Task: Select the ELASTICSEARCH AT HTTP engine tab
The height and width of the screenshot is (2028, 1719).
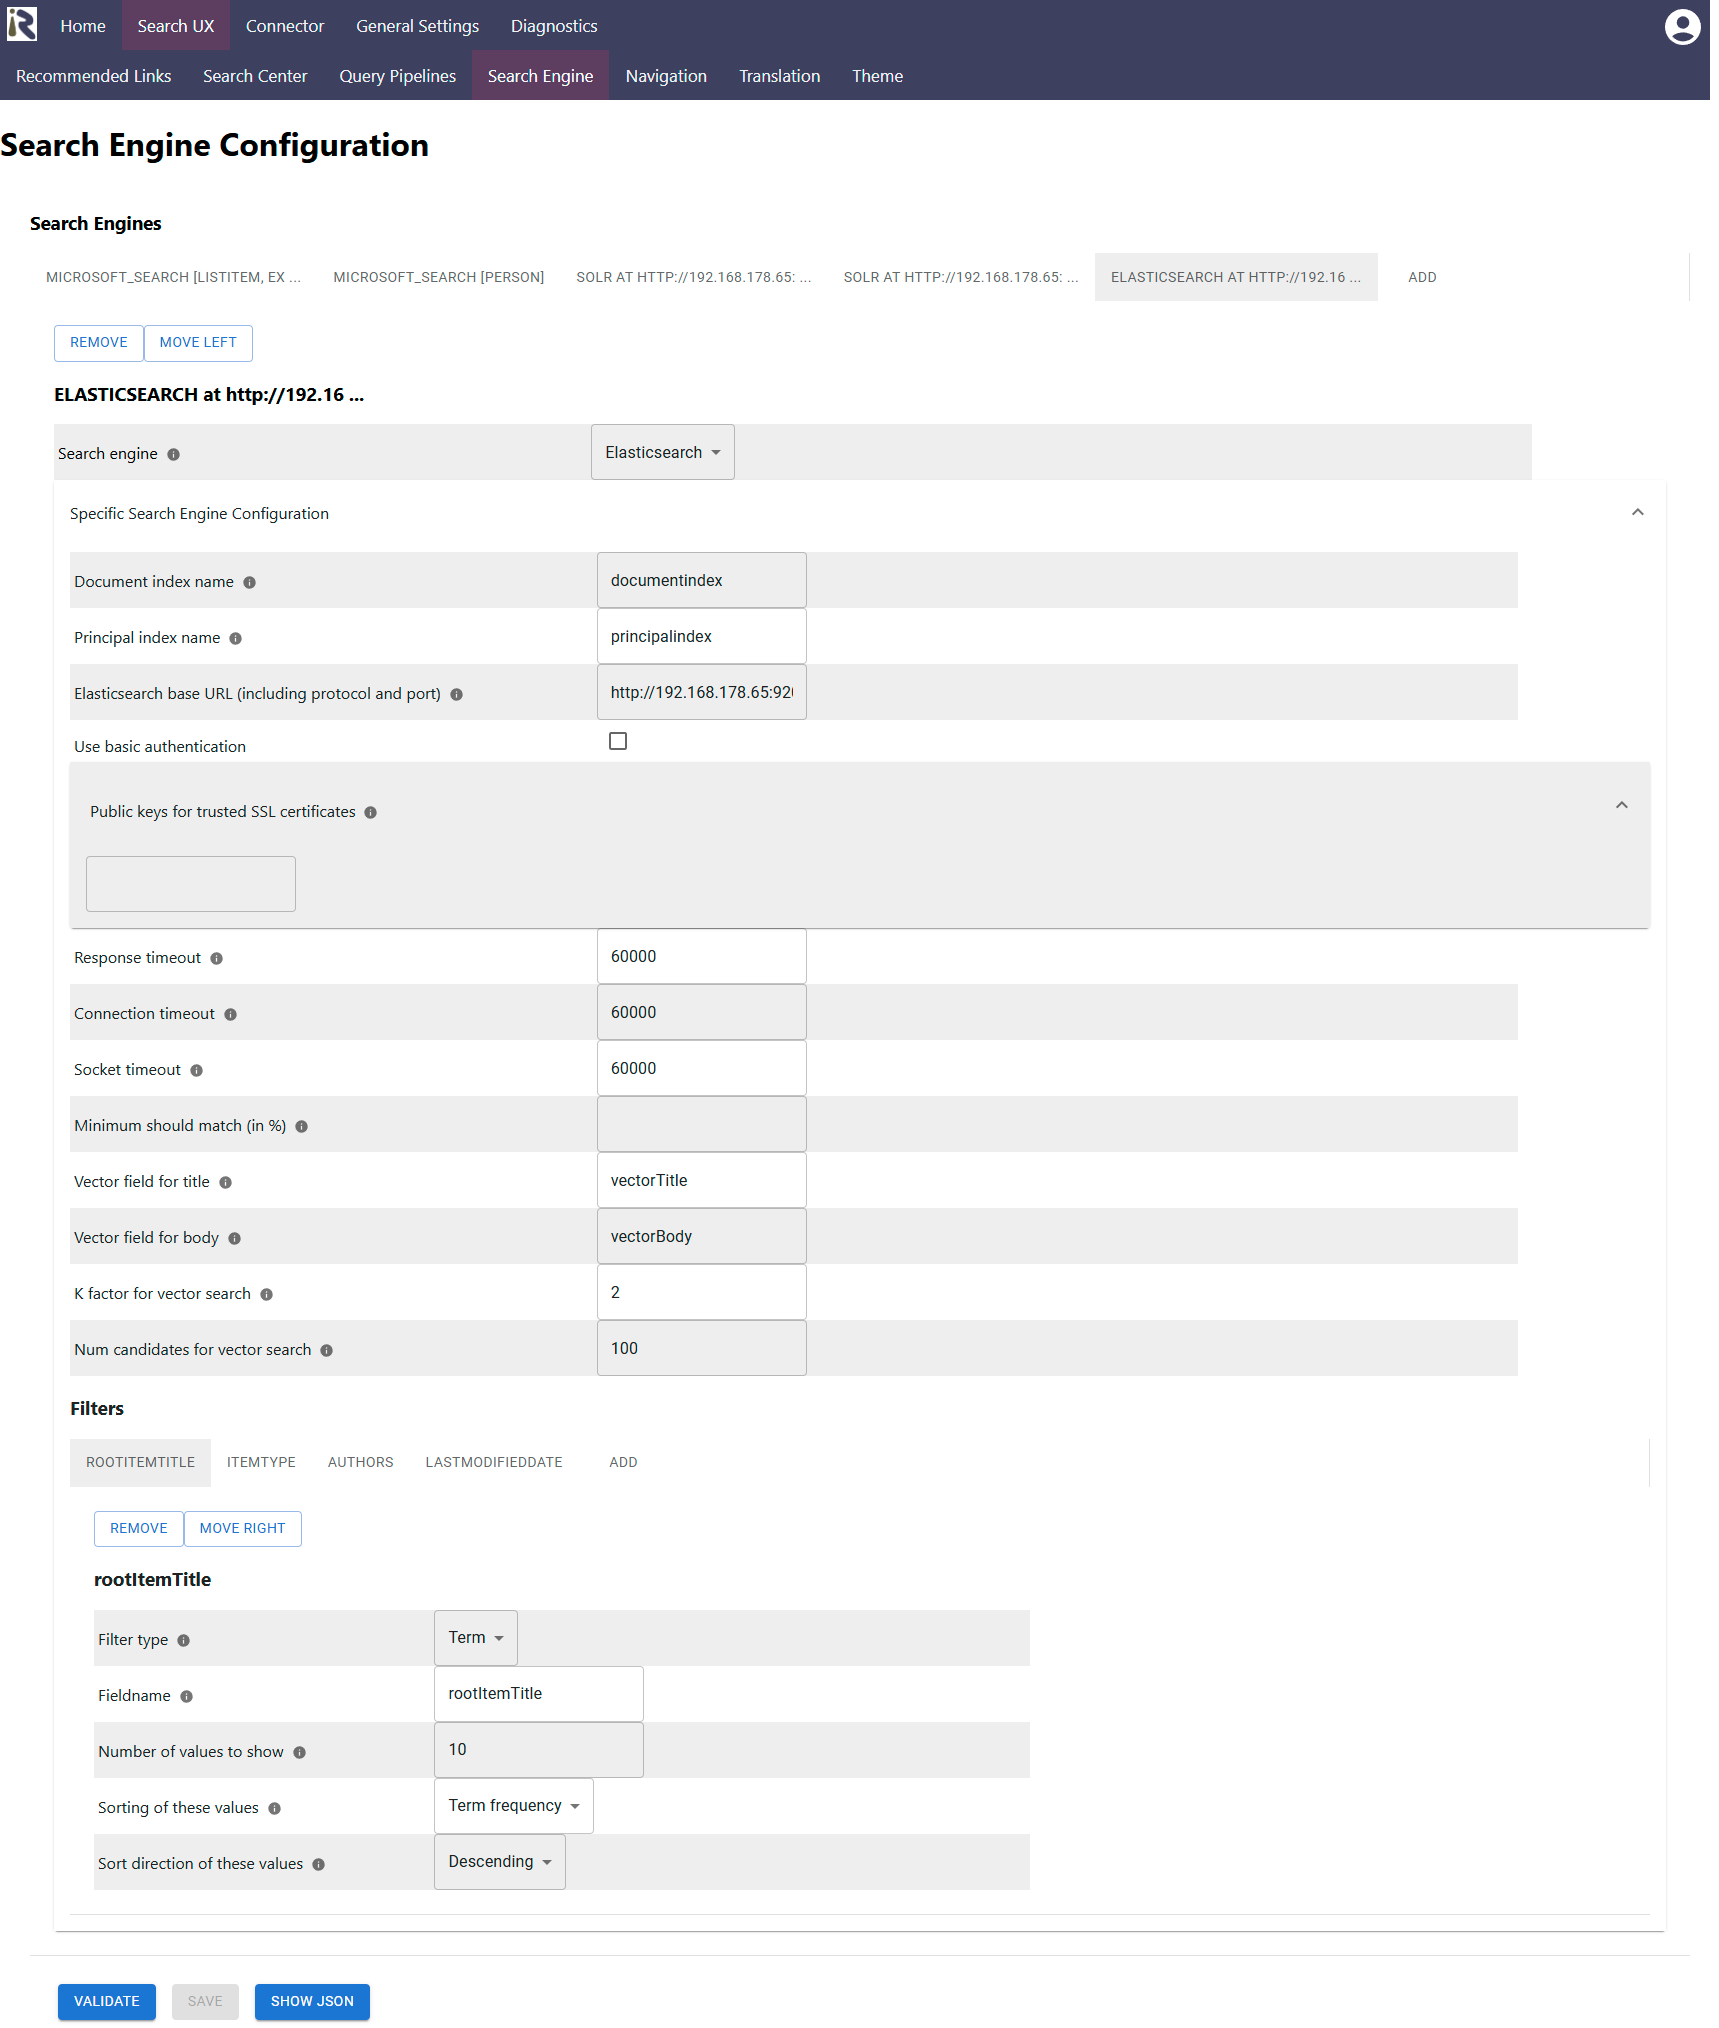Action: [x=1236, y=277]
